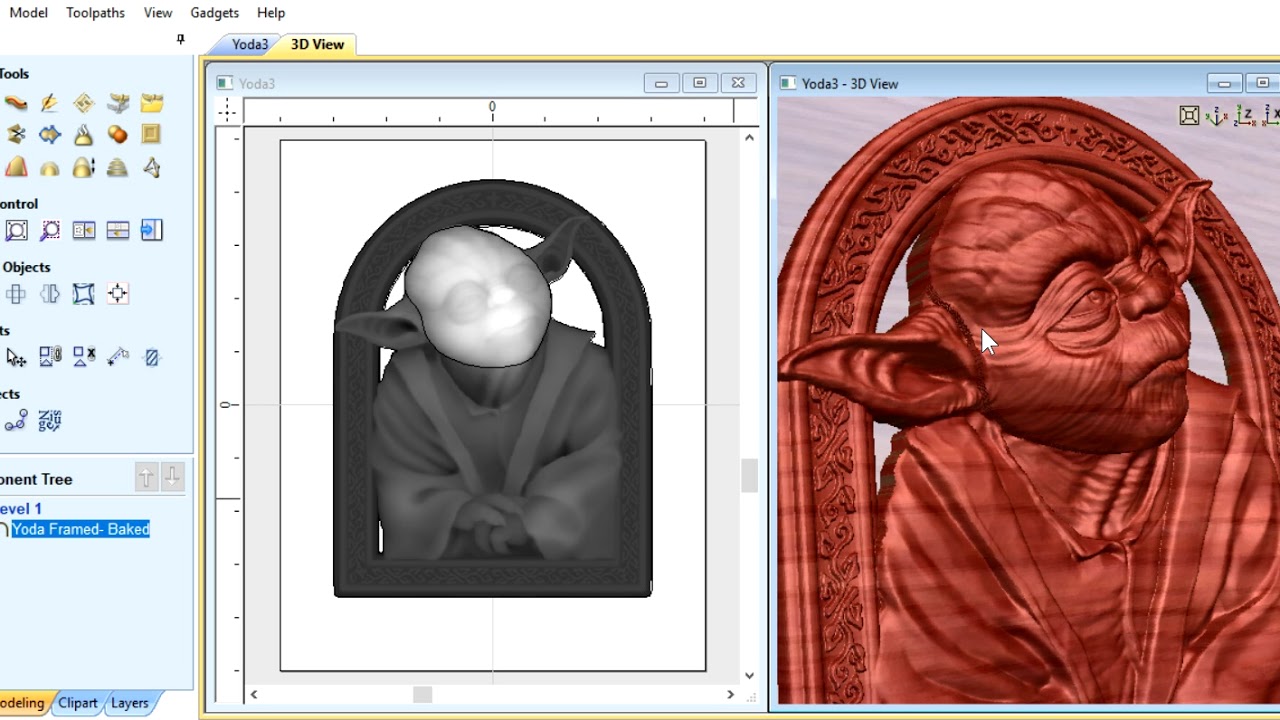Viewport: 1280px width, 720px height.
Task: Click zoom-to-fit icon in 3D View
Action: coord(1189,116)
